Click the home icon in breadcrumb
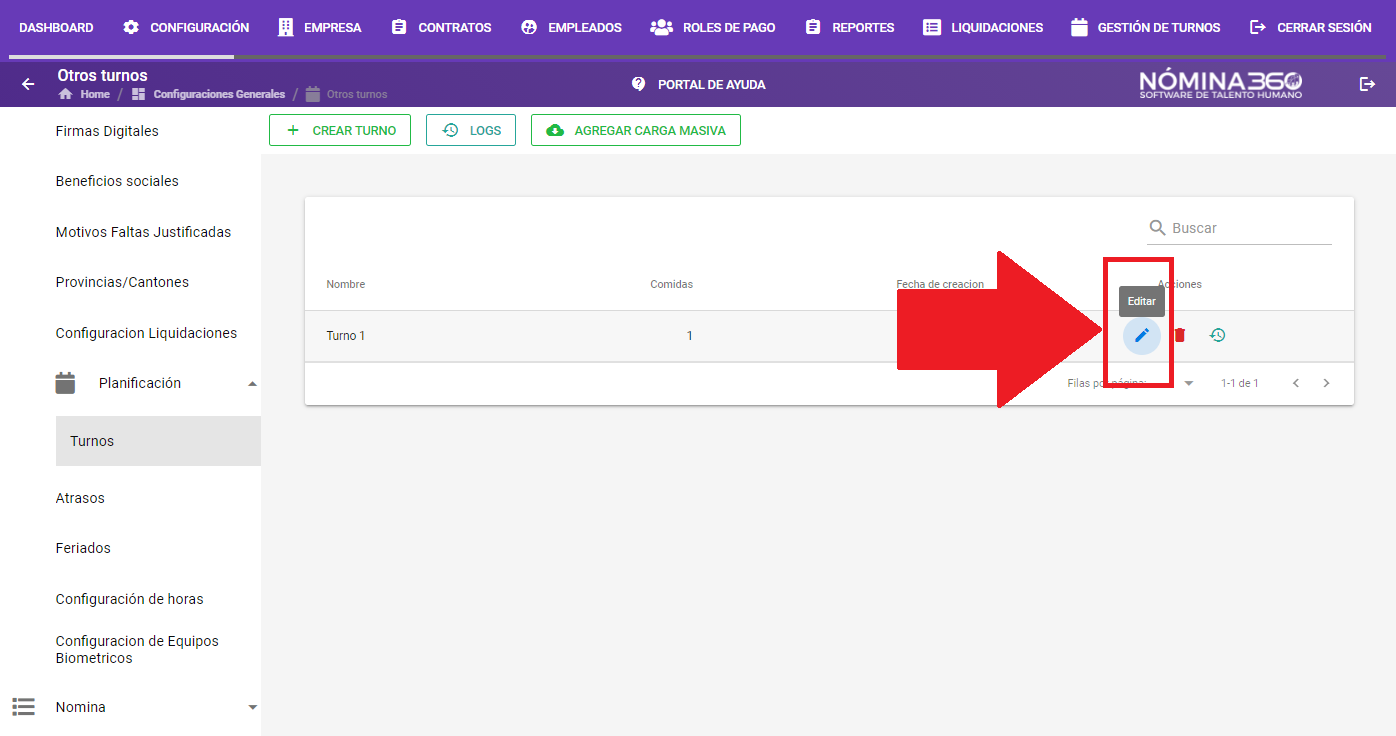 coord(66,94)
